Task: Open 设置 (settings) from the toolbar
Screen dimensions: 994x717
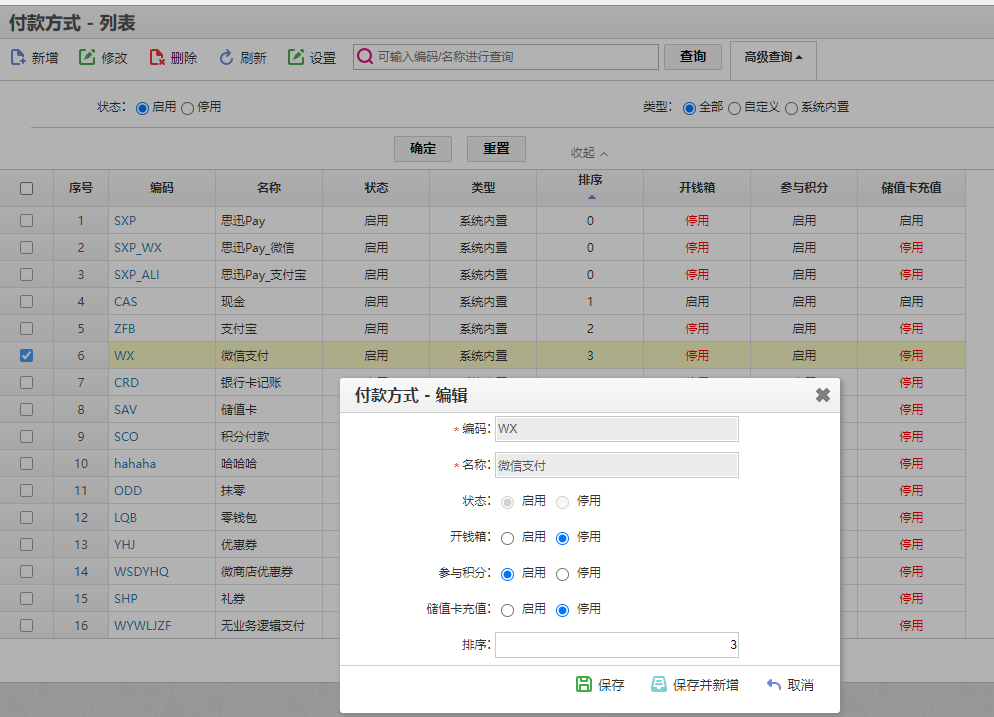Action: pyautogui.click(x=296, y=58)
